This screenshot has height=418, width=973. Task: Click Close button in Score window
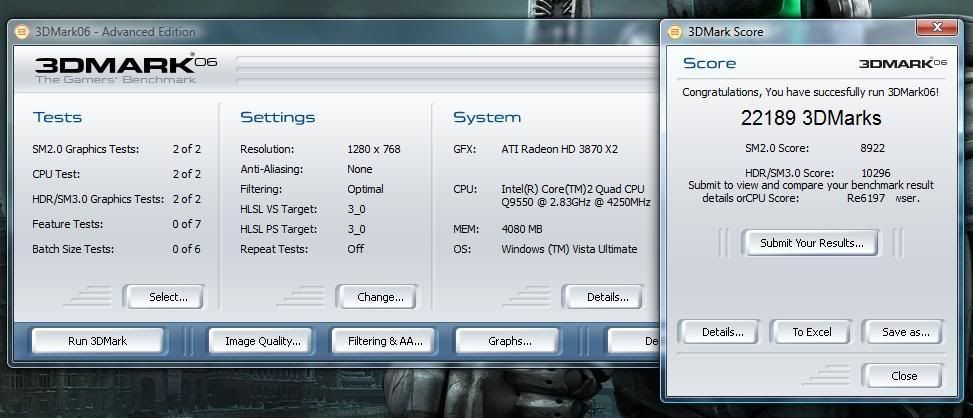point(902,376)
